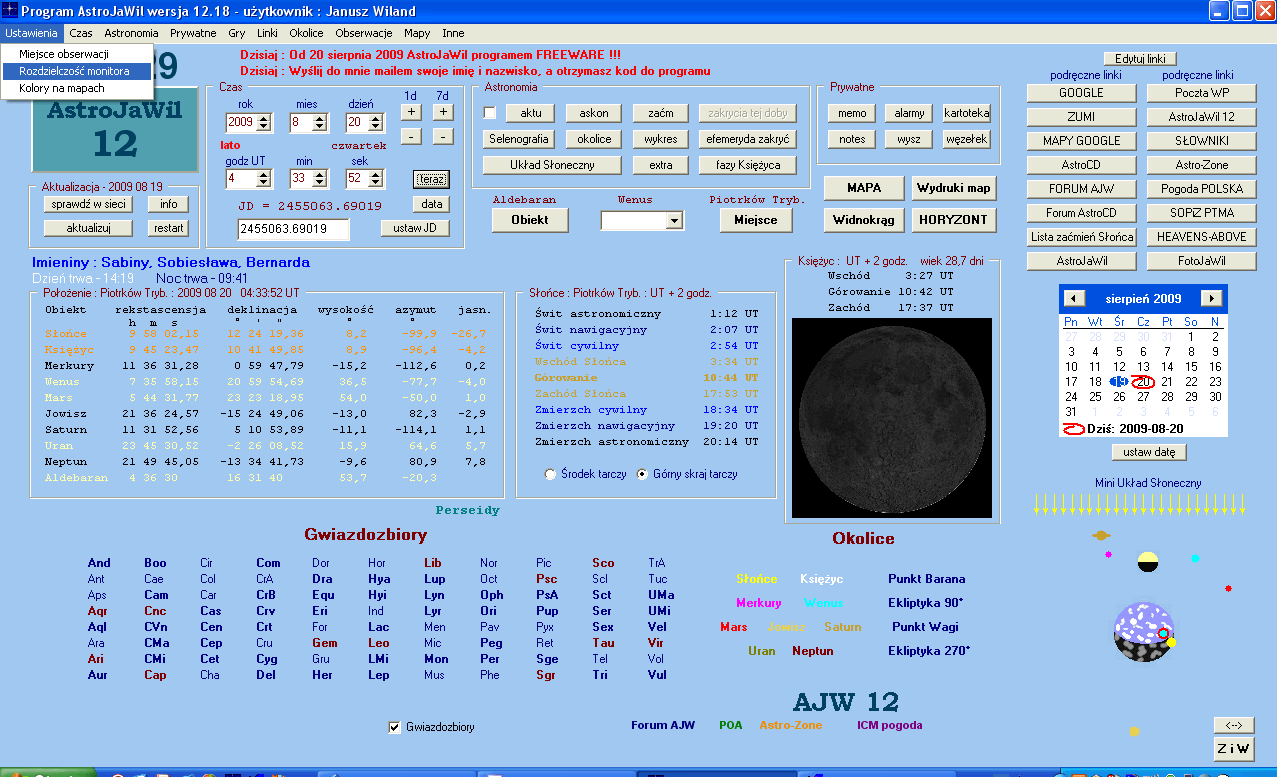Image resolution: width=1277 pixels, height=777 pixels.
Task: Select day 21 in the calendar
Action: click(x=1167, y=382)
